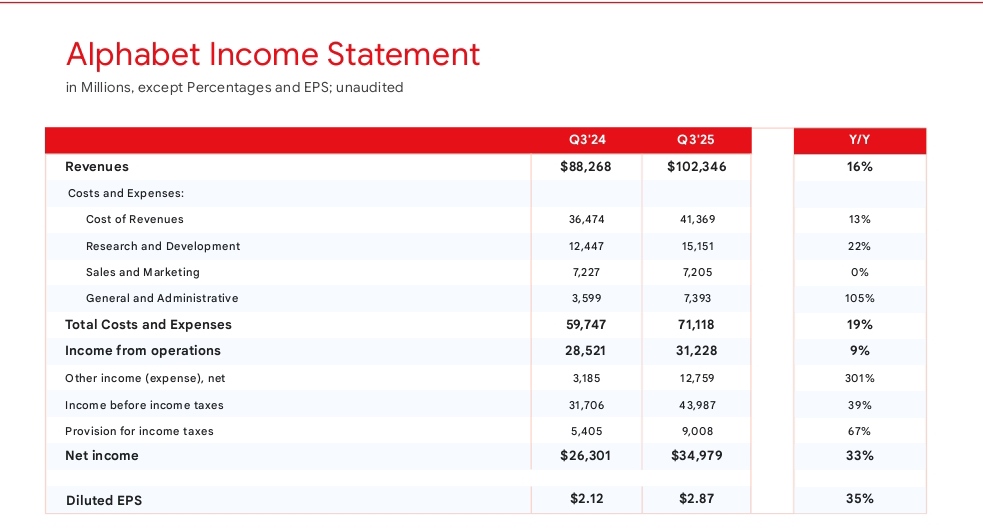Click the Y/Y column header
The height and width of the screenshot is (528, 983).
(x=859, y=140)
